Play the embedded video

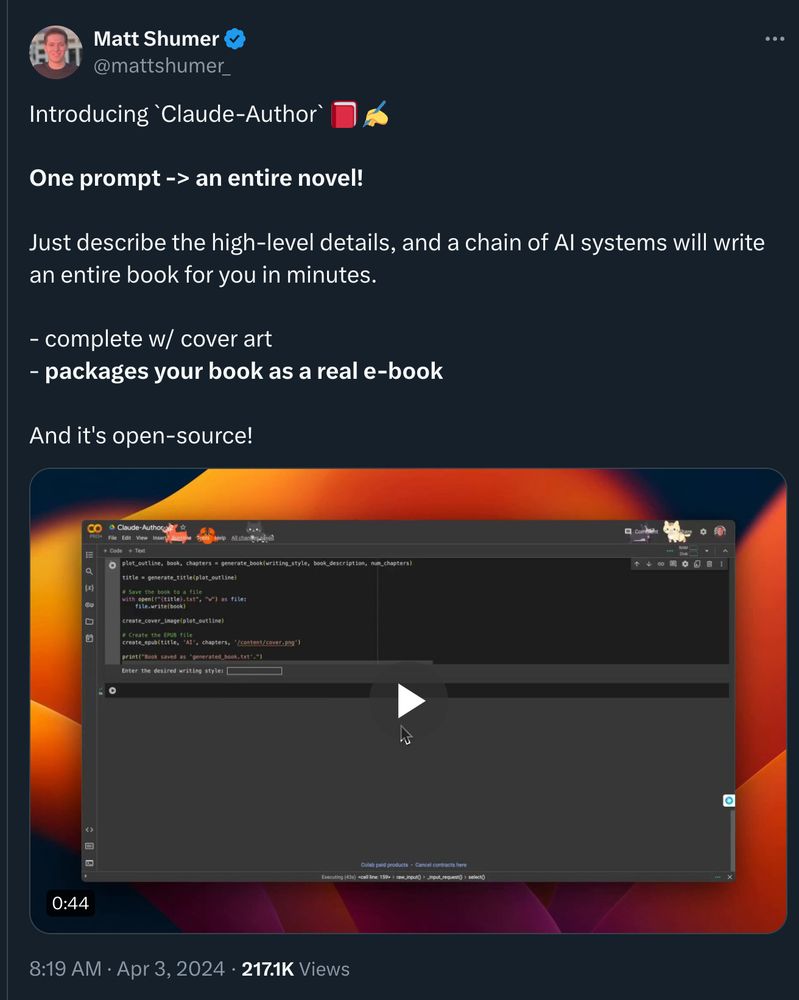click(x=409, y=701)
